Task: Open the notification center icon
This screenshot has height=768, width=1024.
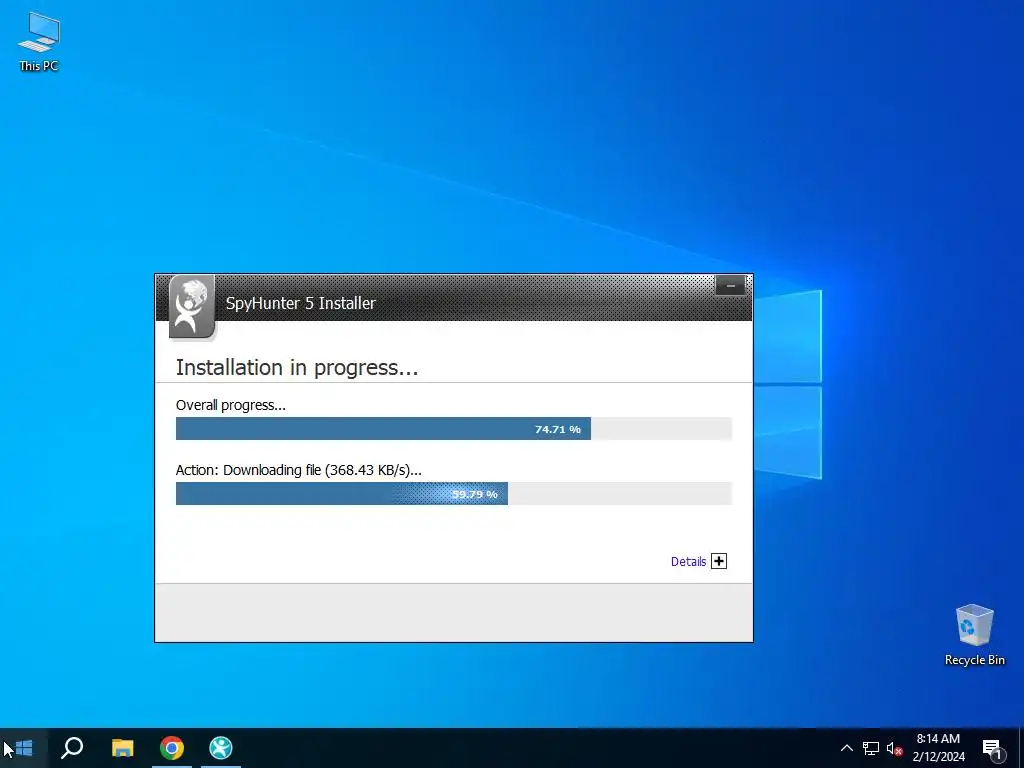Action: (x=992, y=748)
